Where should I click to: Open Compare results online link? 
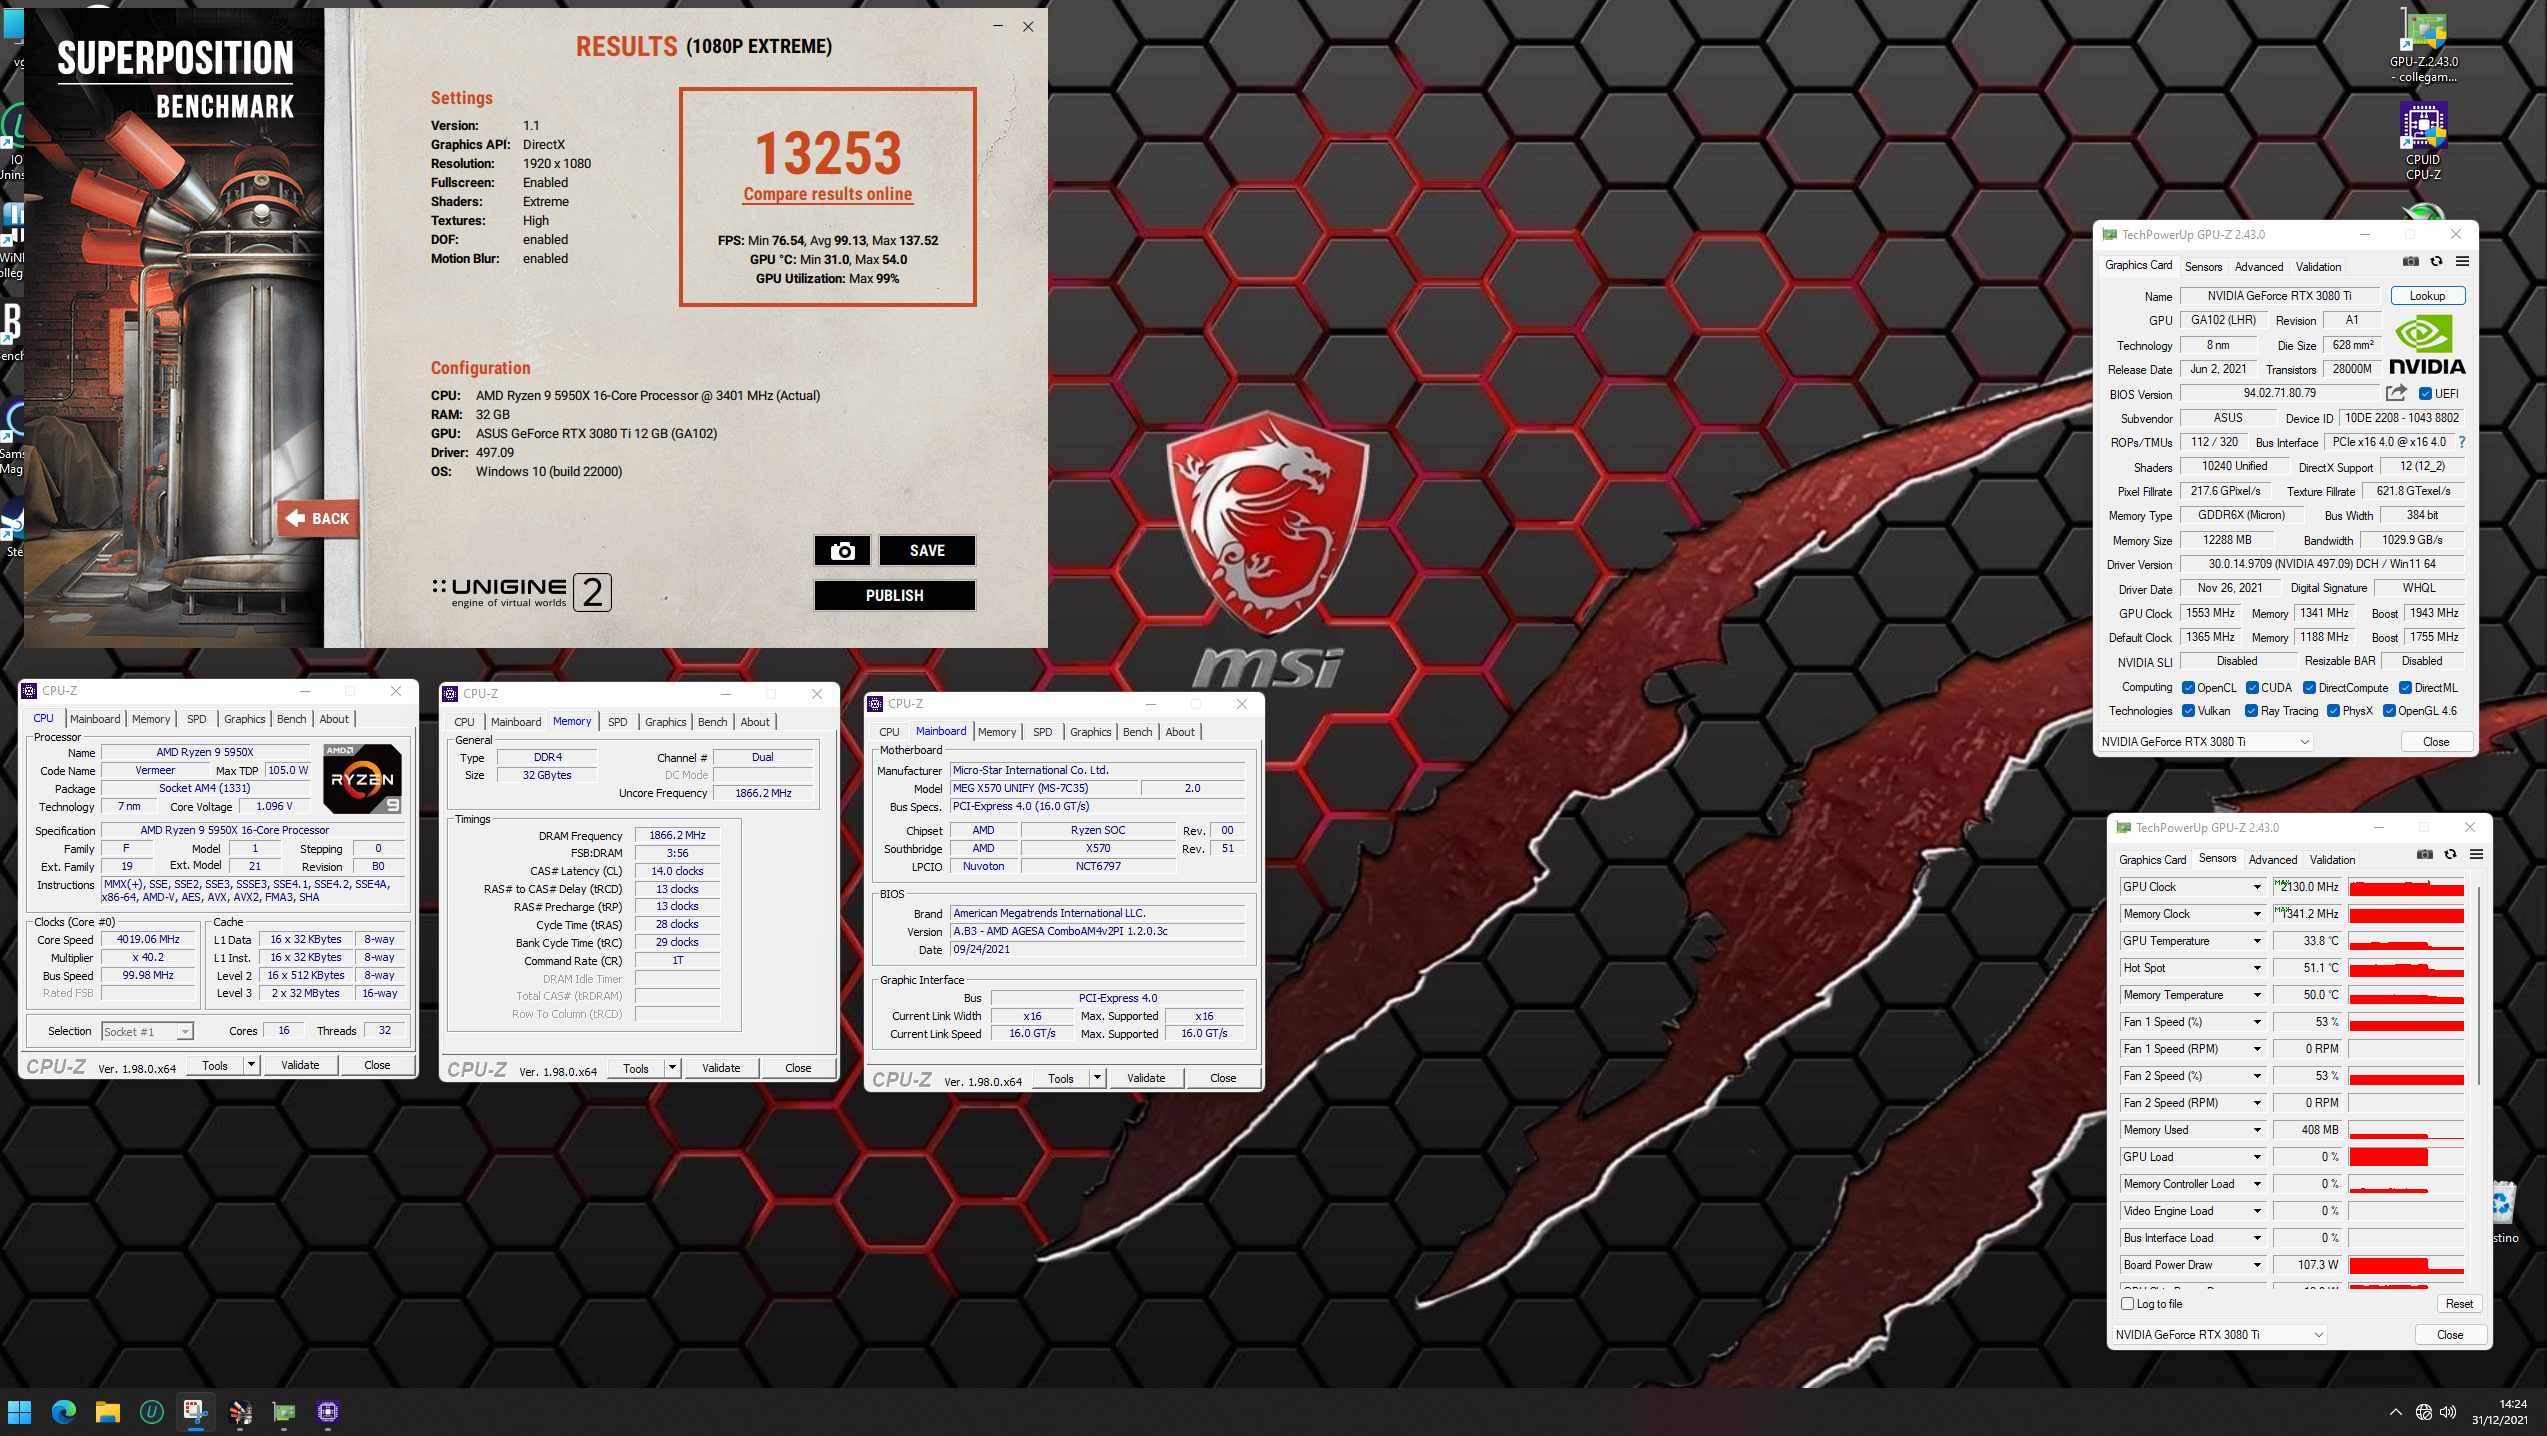pyautogui.click(x=827, y=194)
